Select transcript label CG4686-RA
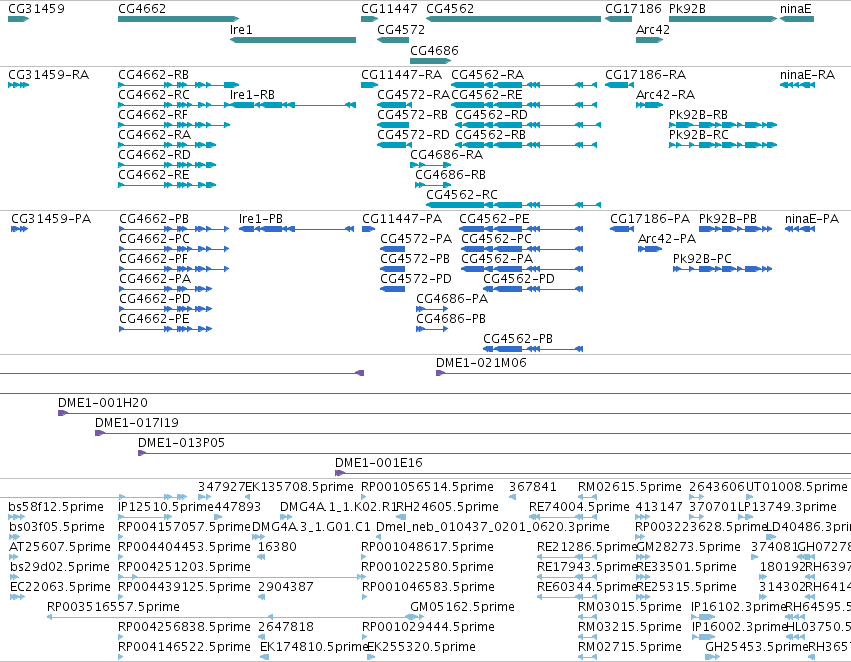The height and width of the screenshot is (662, 851). point(447,155)
